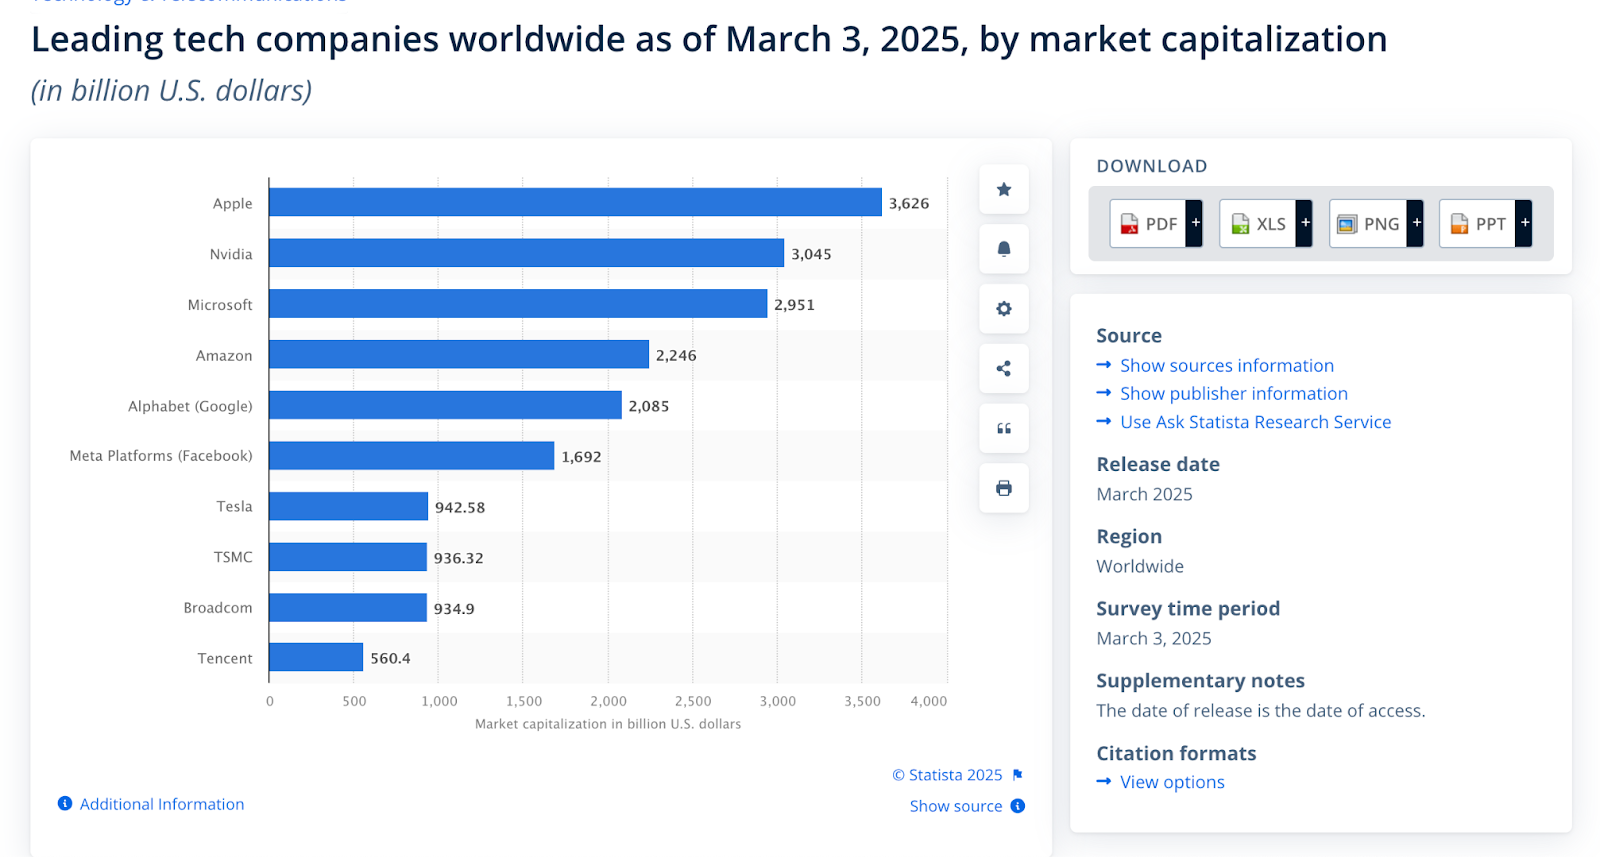Click the plus on PNG download

pos(1415,223)
